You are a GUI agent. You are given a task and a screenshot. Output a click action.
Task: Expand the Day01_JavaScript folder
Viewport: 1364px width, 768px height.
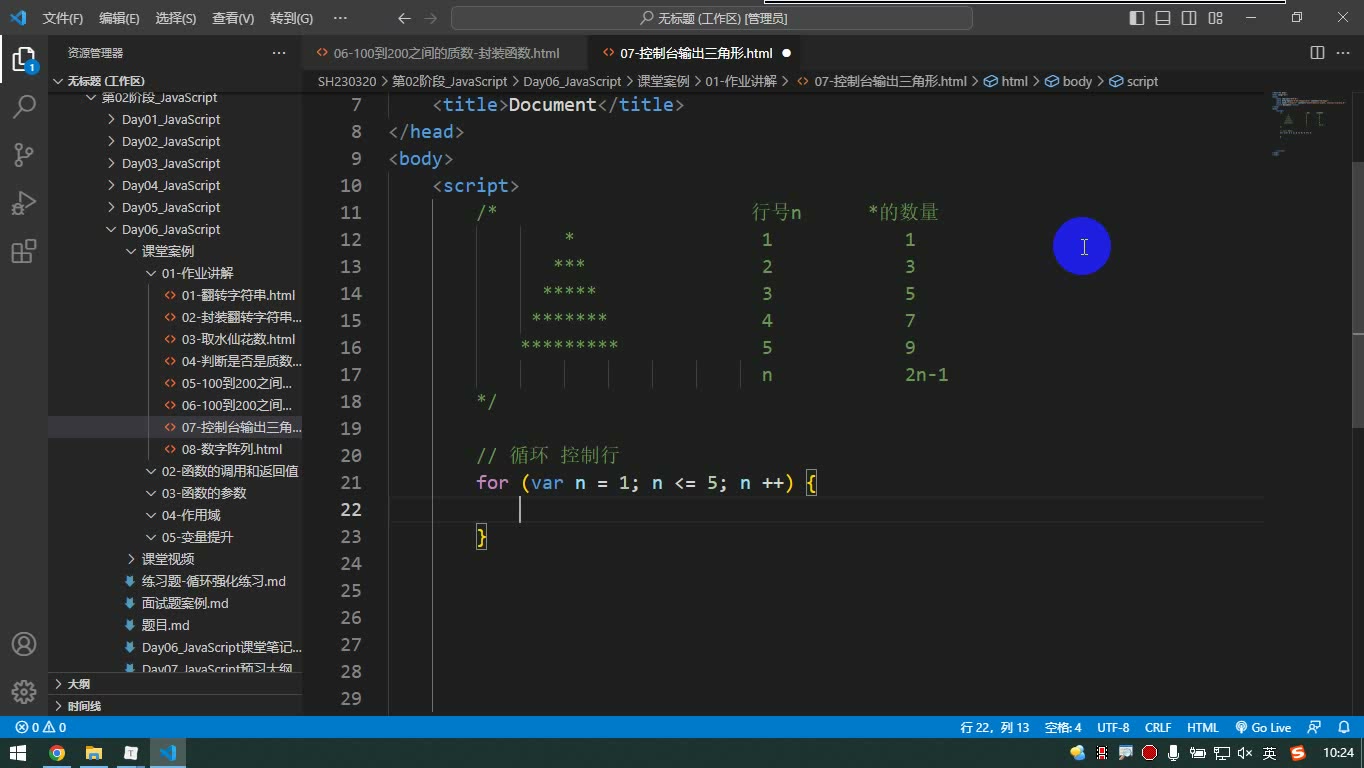170,119
